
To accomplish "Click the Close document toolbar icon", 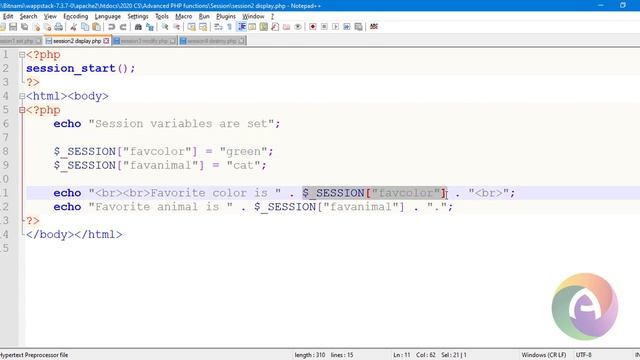I will [x=37, y=27].
